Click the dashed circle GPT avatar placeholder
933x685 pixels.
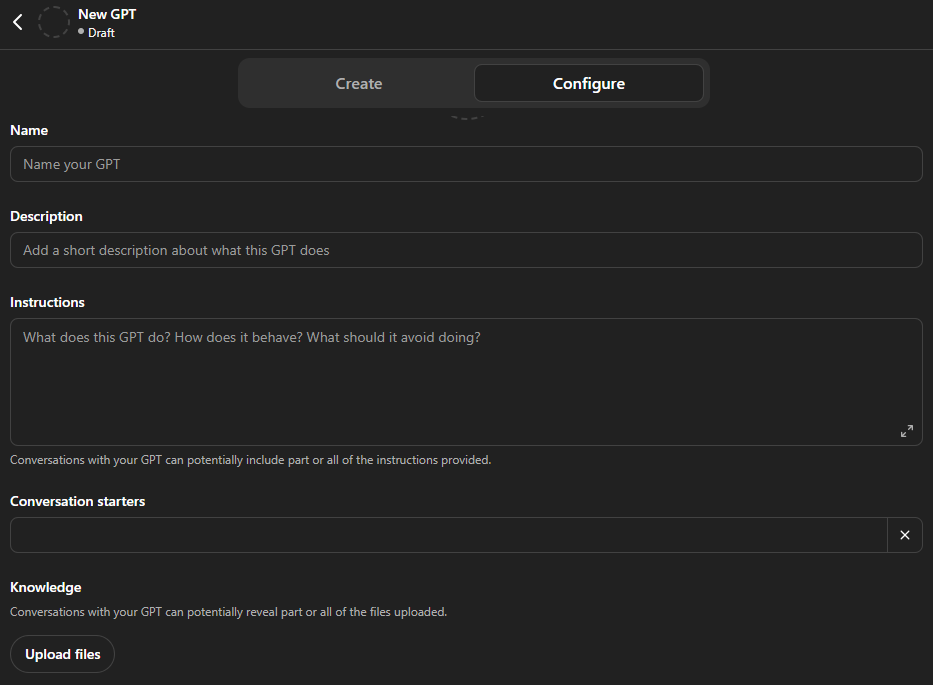54,23
